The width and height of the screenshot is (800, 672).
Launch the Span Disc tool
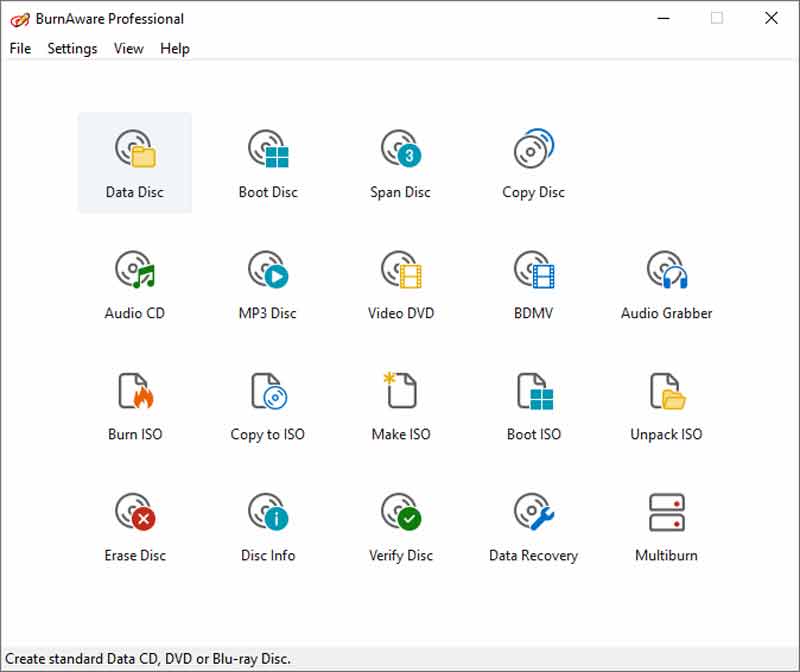pyautogui.click(x=400, y=151)
